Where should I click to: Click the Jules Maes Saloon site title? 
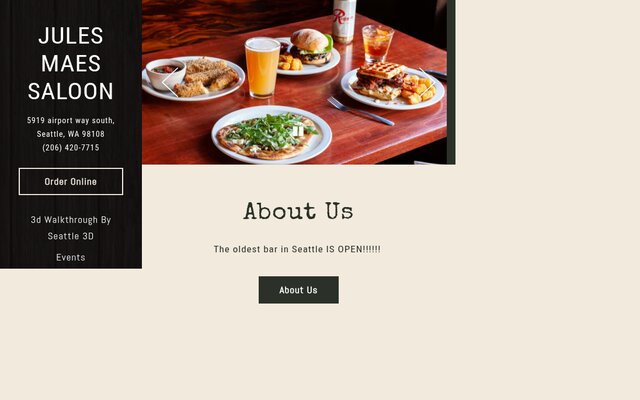pos(71,63)
